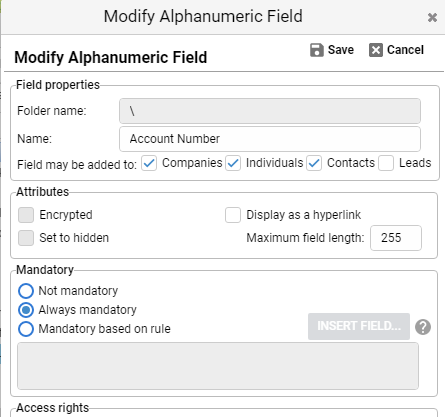Click the Cancel X box icon
This screenshot has width=445, height=417.
click(376, 50)
